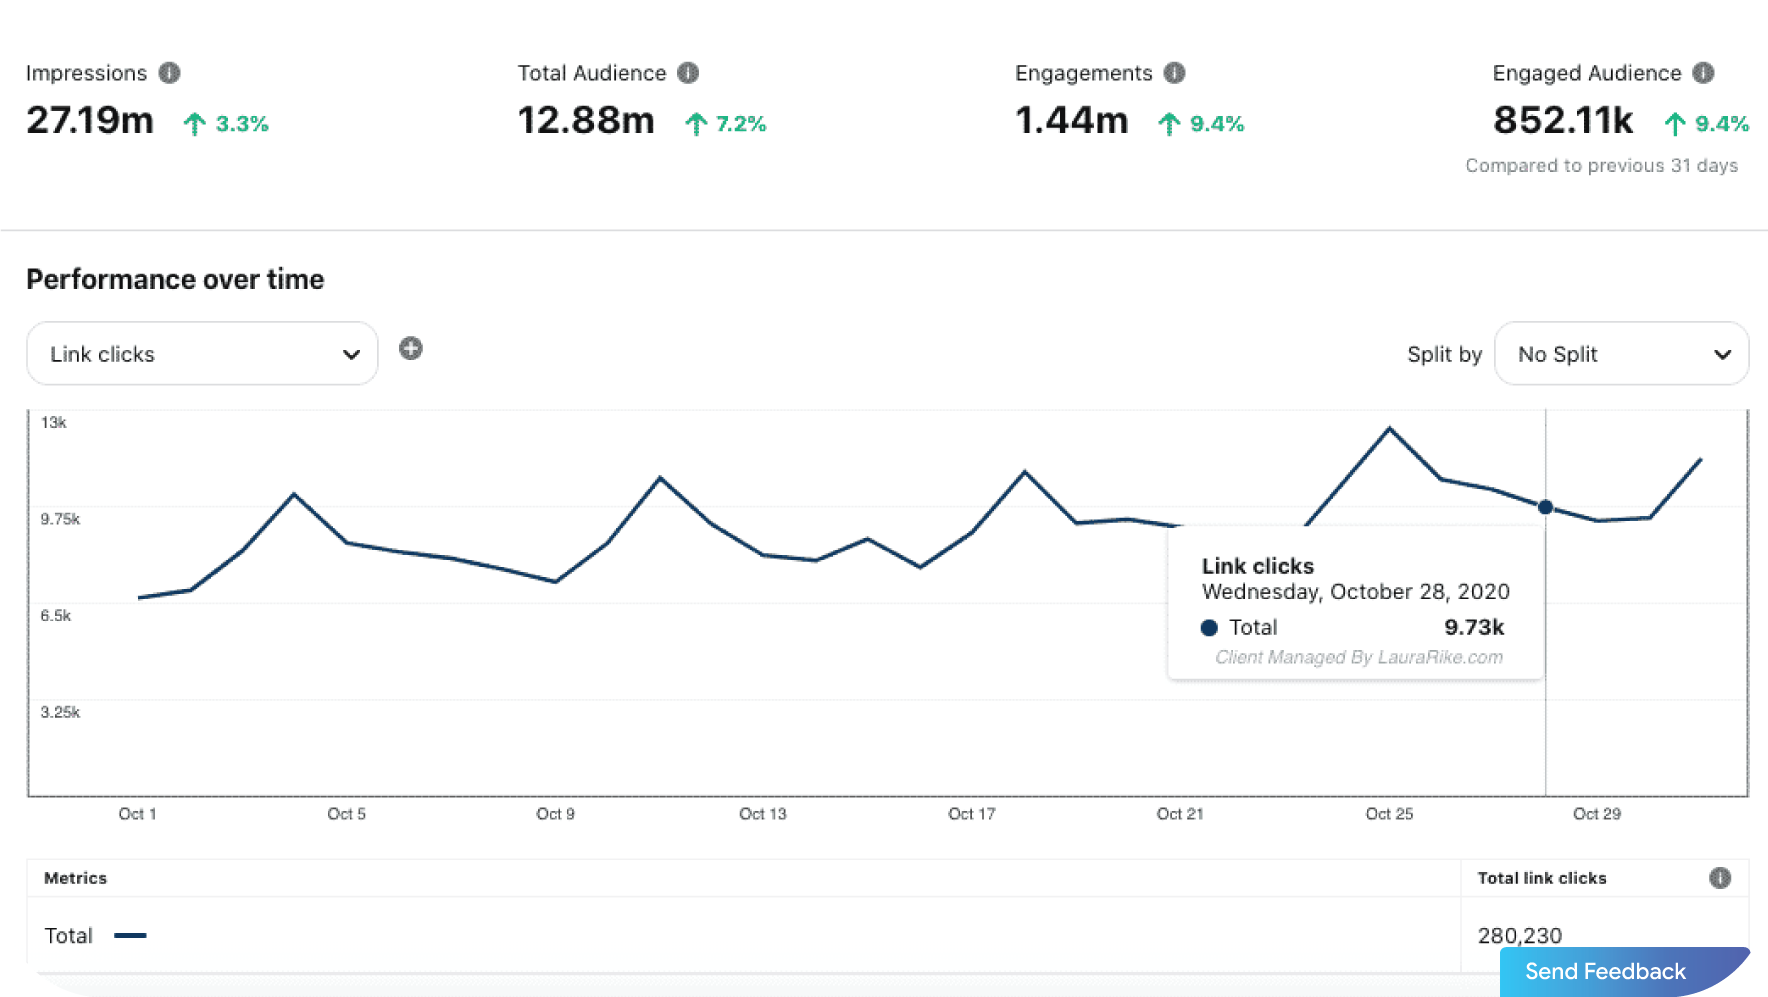Open the Link clicks metric dropdown
This screenshot has width=1768, height=997.
pyautogui.click(x=200, y=353)
